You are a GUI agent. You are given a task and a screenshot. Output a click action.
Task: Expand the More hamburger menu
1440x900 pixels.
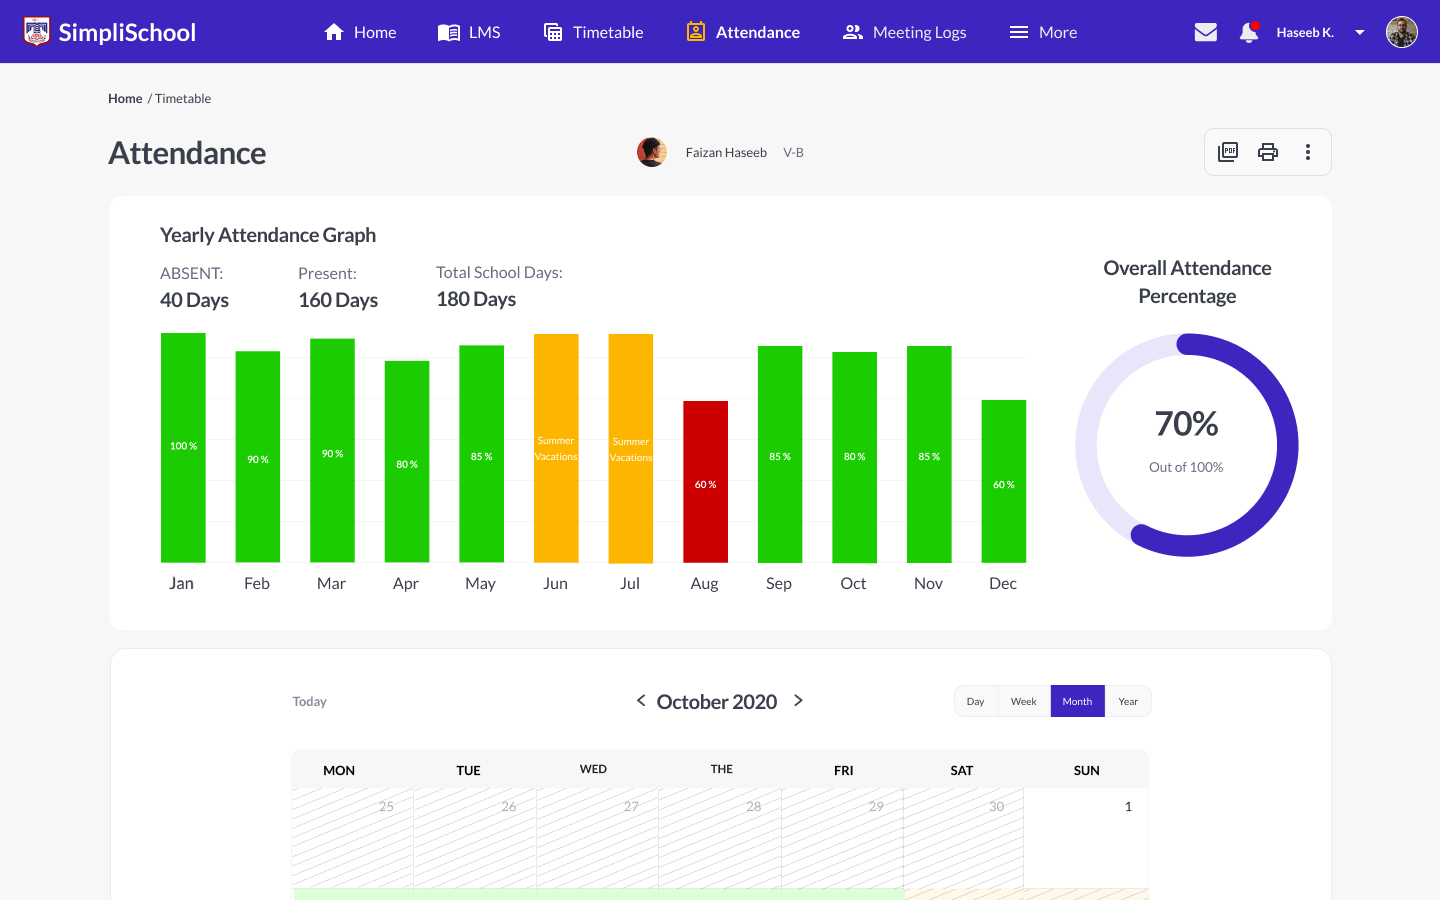[x=1043, y=32]
